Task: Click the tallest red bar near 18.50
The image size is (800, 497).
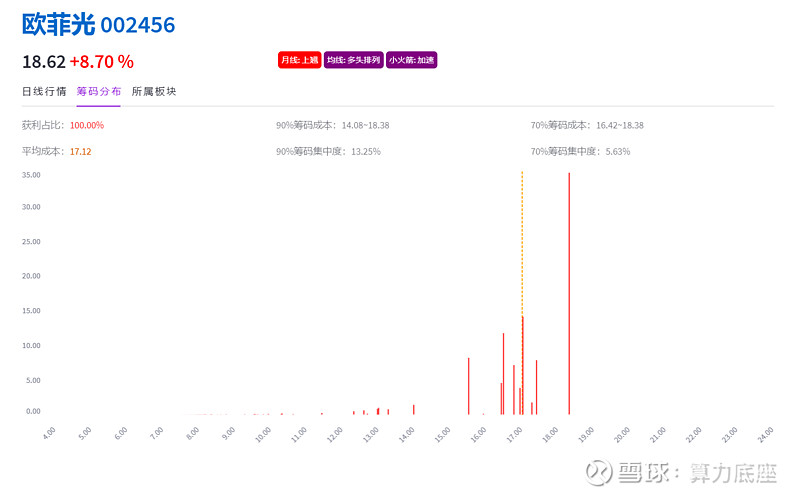Action: point(569,293)
